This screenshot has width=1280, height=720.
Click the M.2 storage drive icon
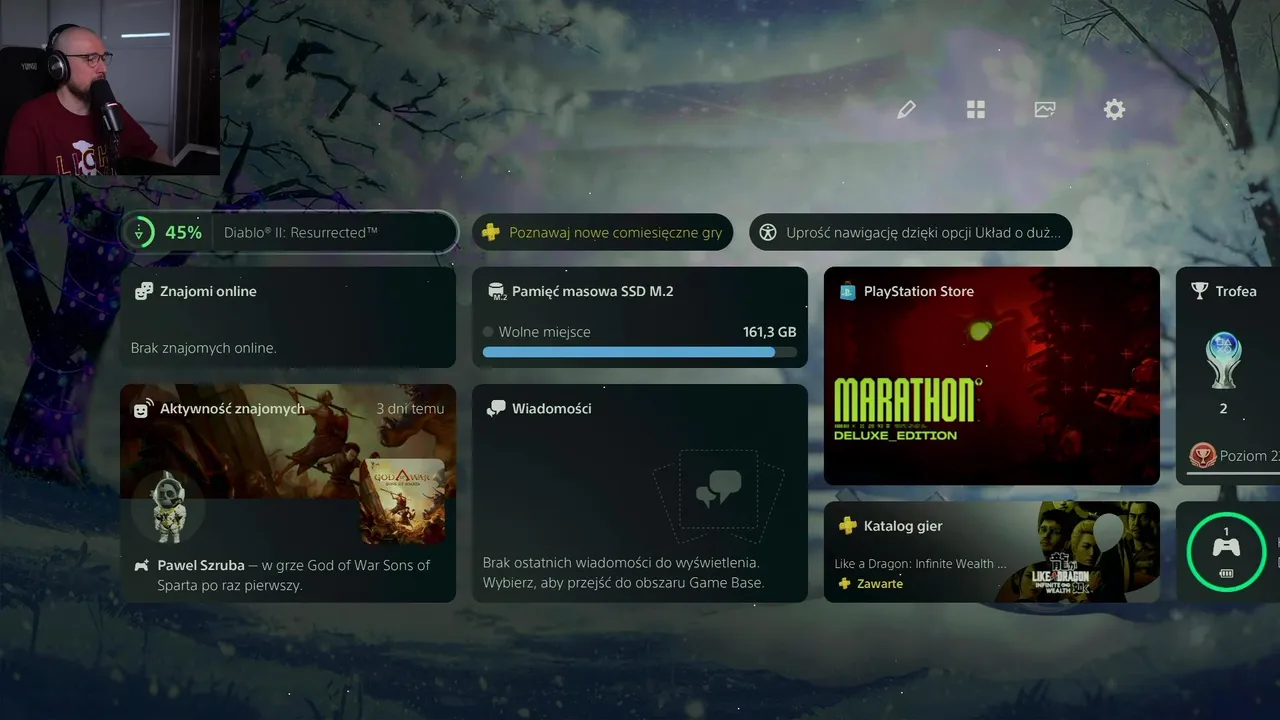496,291
